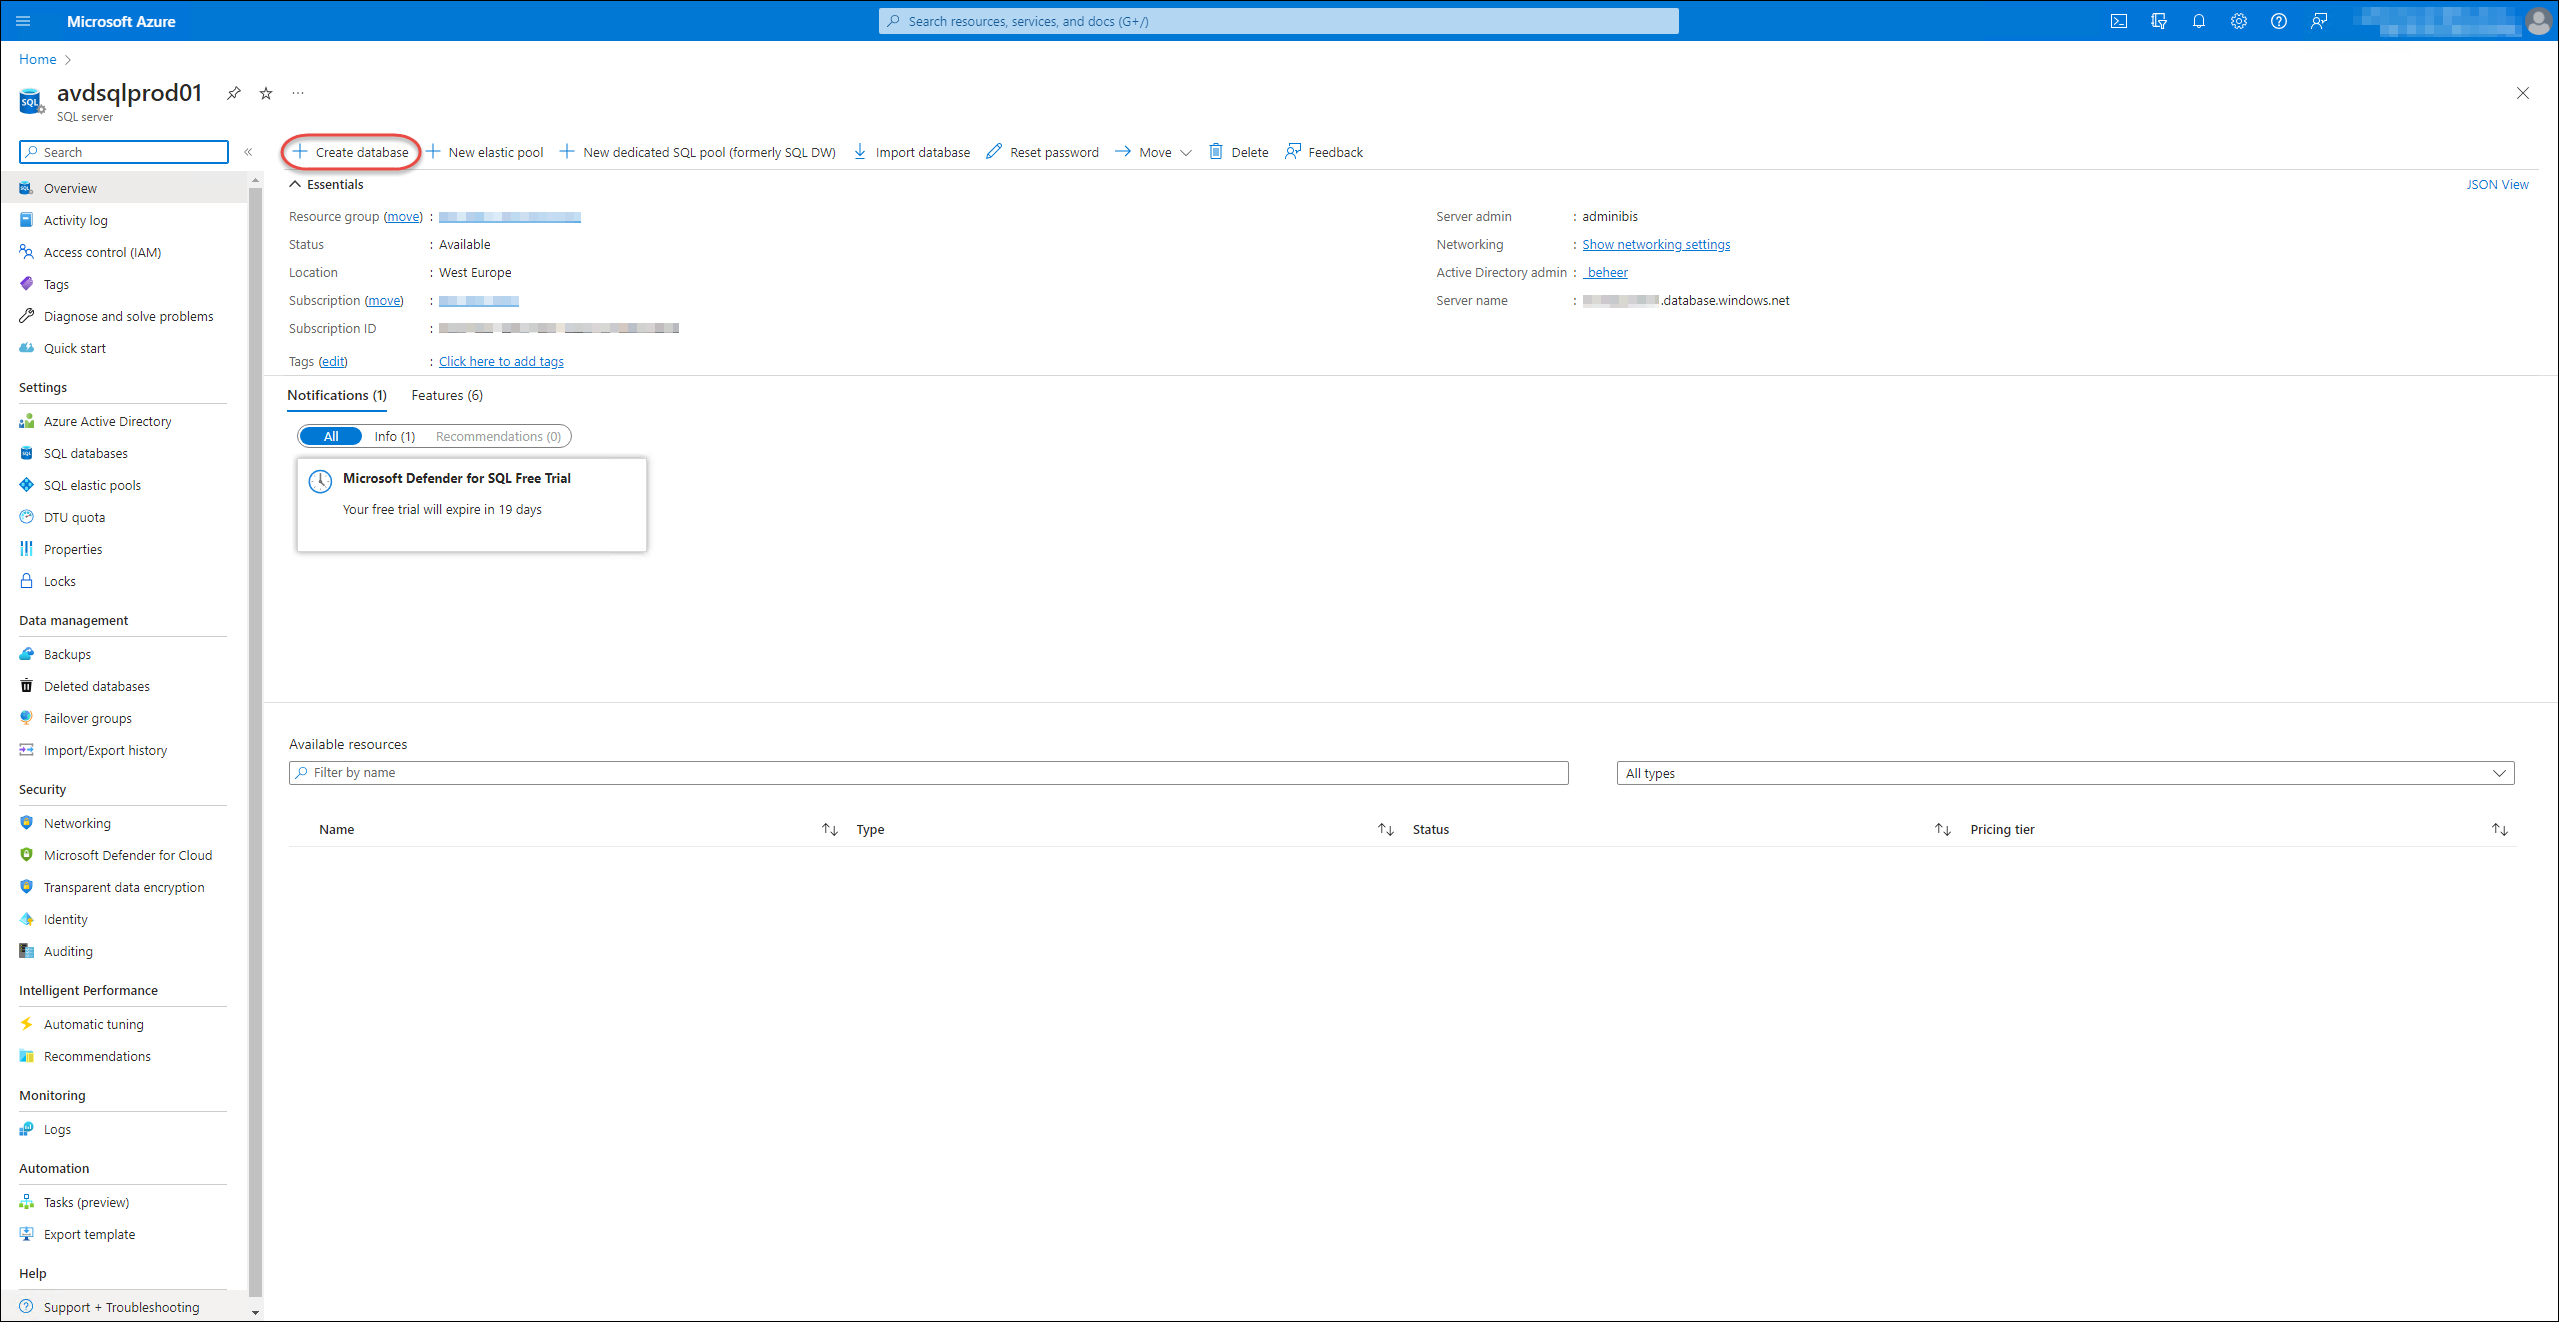
Task: Open Quick start
Action: (x=124, y=348)
